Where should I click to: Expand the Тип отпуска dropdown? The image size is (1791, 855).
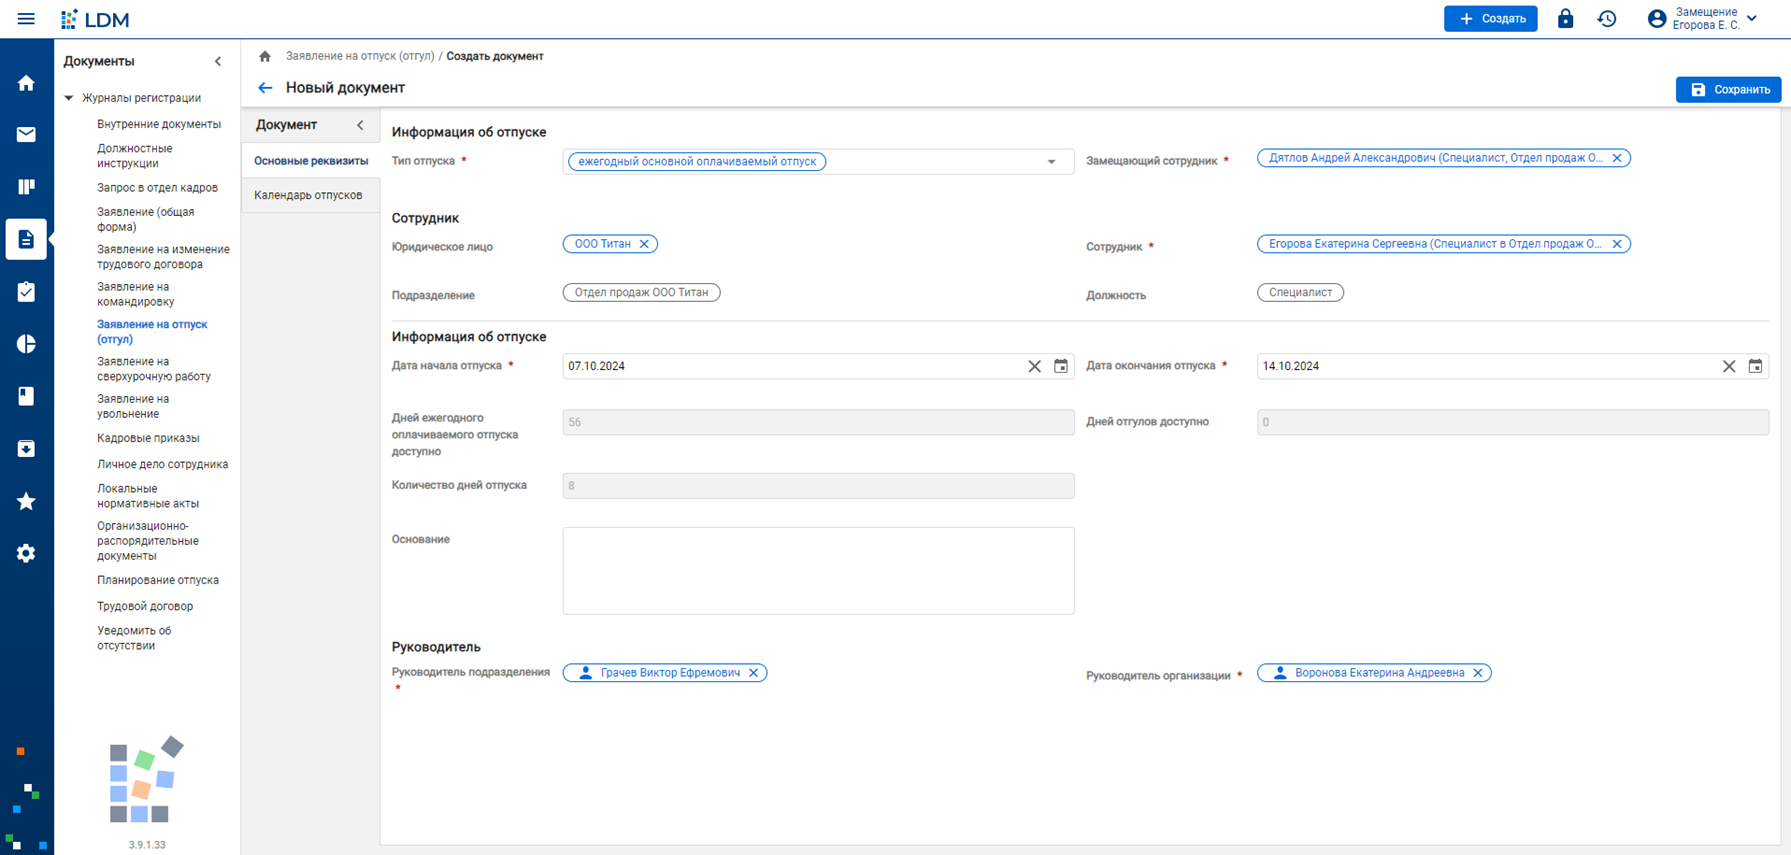[1051, 162]
